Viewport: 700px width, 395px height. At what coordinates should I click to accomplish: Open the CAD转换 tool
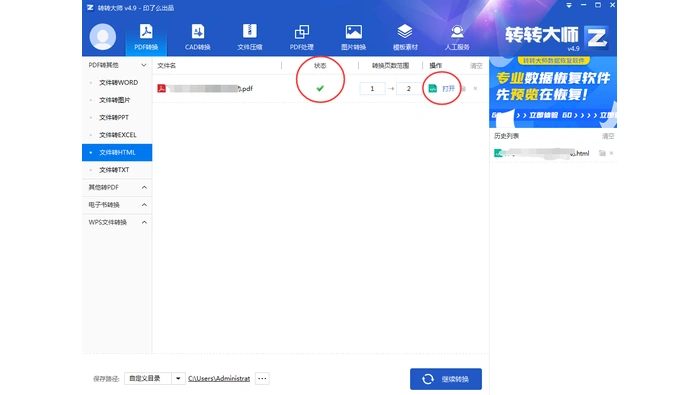[x=198, y=37]
